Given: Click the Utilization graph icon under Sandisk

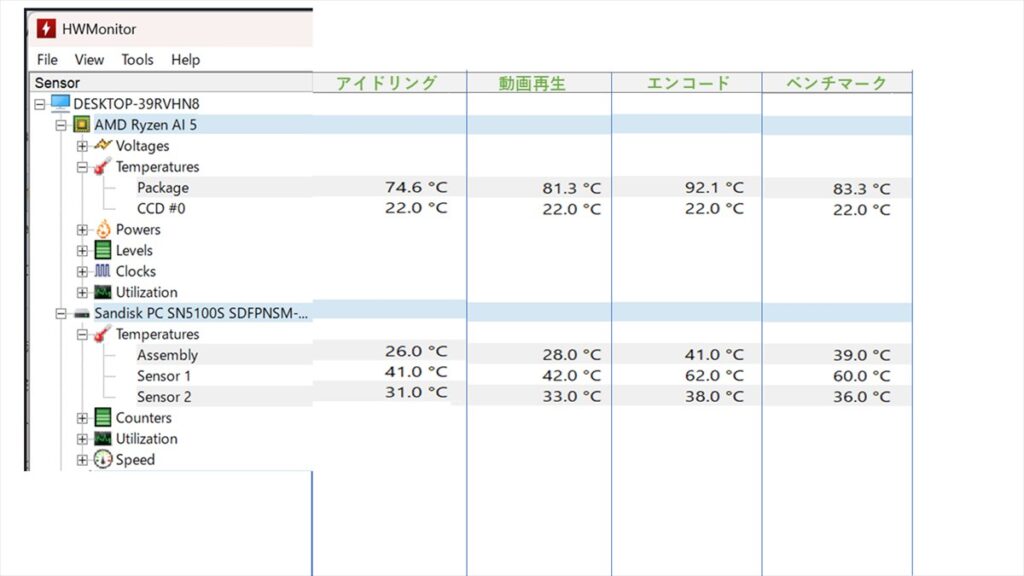Looking at the screenshot, I should click(x=103, y=438).
